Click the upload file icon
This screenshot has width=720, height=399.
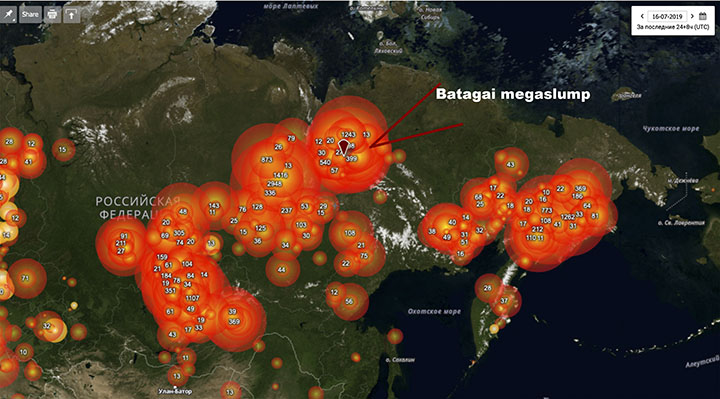pyautogui.click(x=72, y=14)
